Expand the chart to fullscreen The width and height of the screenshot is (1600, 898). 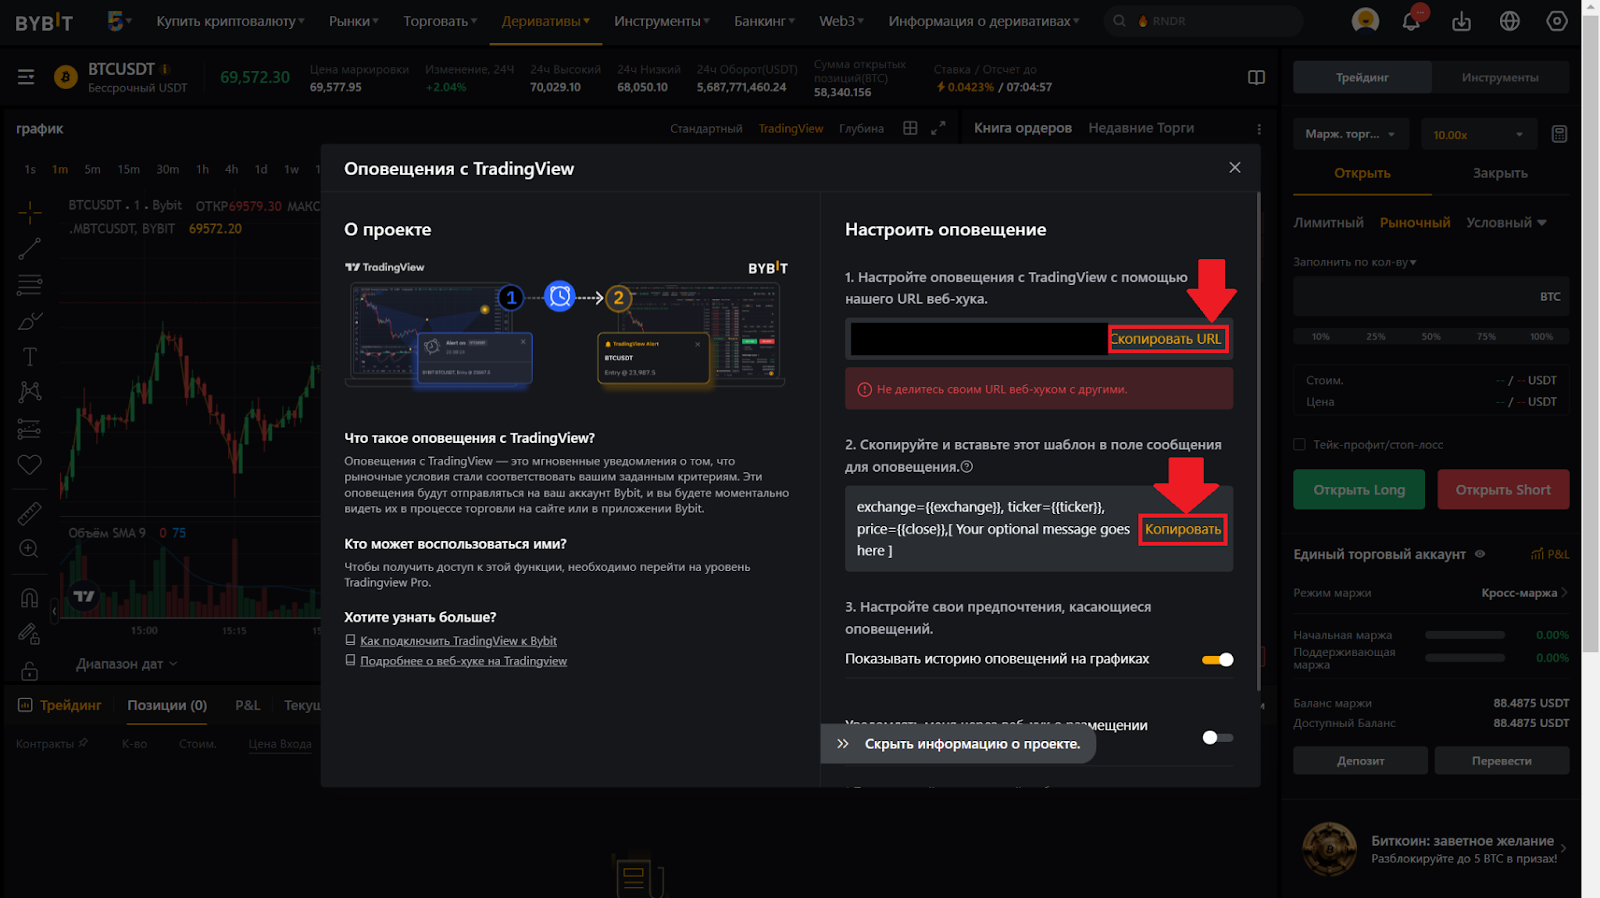(x=938, y=128)
